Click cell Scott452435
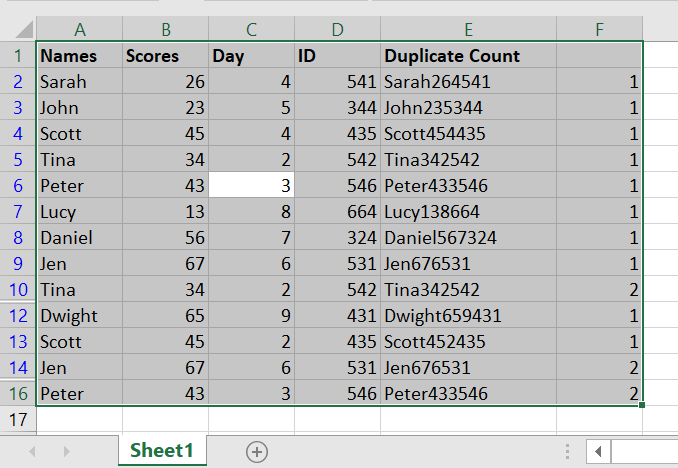The width and height of the screenshot is (678, 468). click(x=468, y=342)
